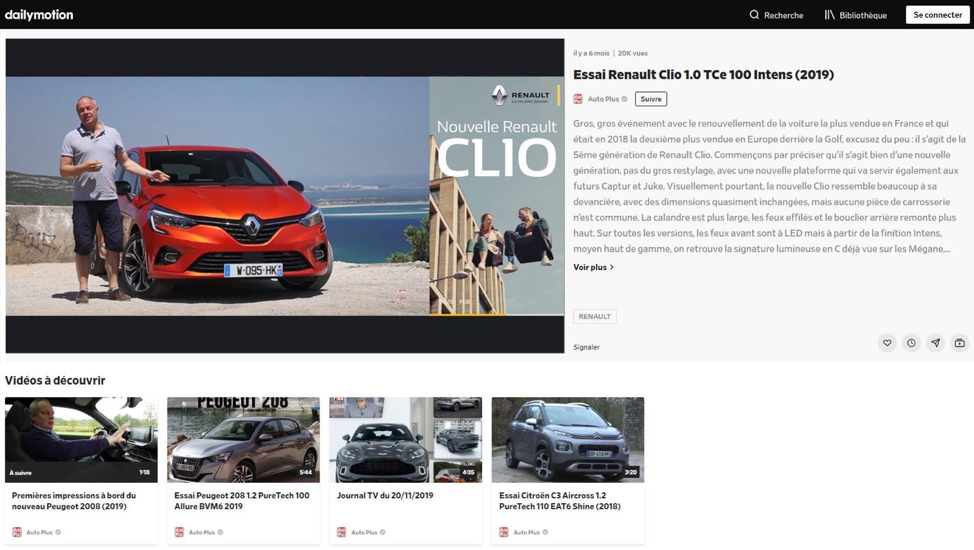Screen dimensions: 974x550
Task: Click the Signaler report link
Action: 586,347
